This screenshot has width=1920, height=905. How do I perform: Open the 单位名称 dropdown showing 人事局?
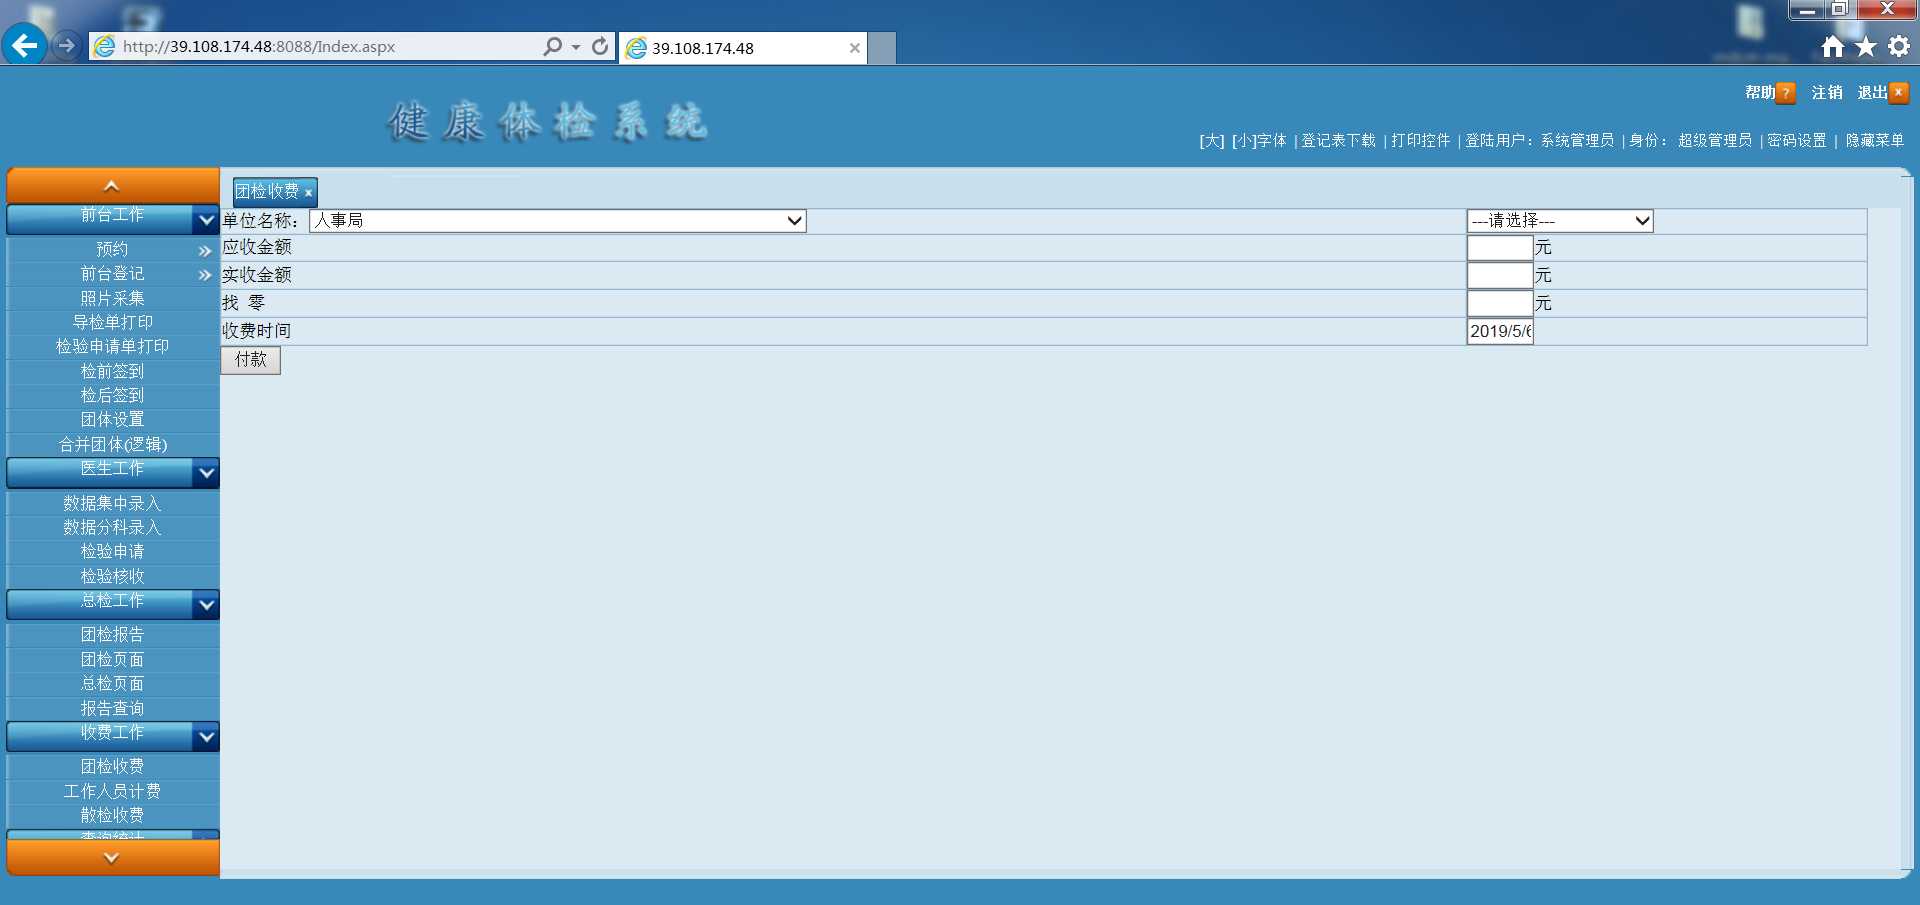(558, 221)
